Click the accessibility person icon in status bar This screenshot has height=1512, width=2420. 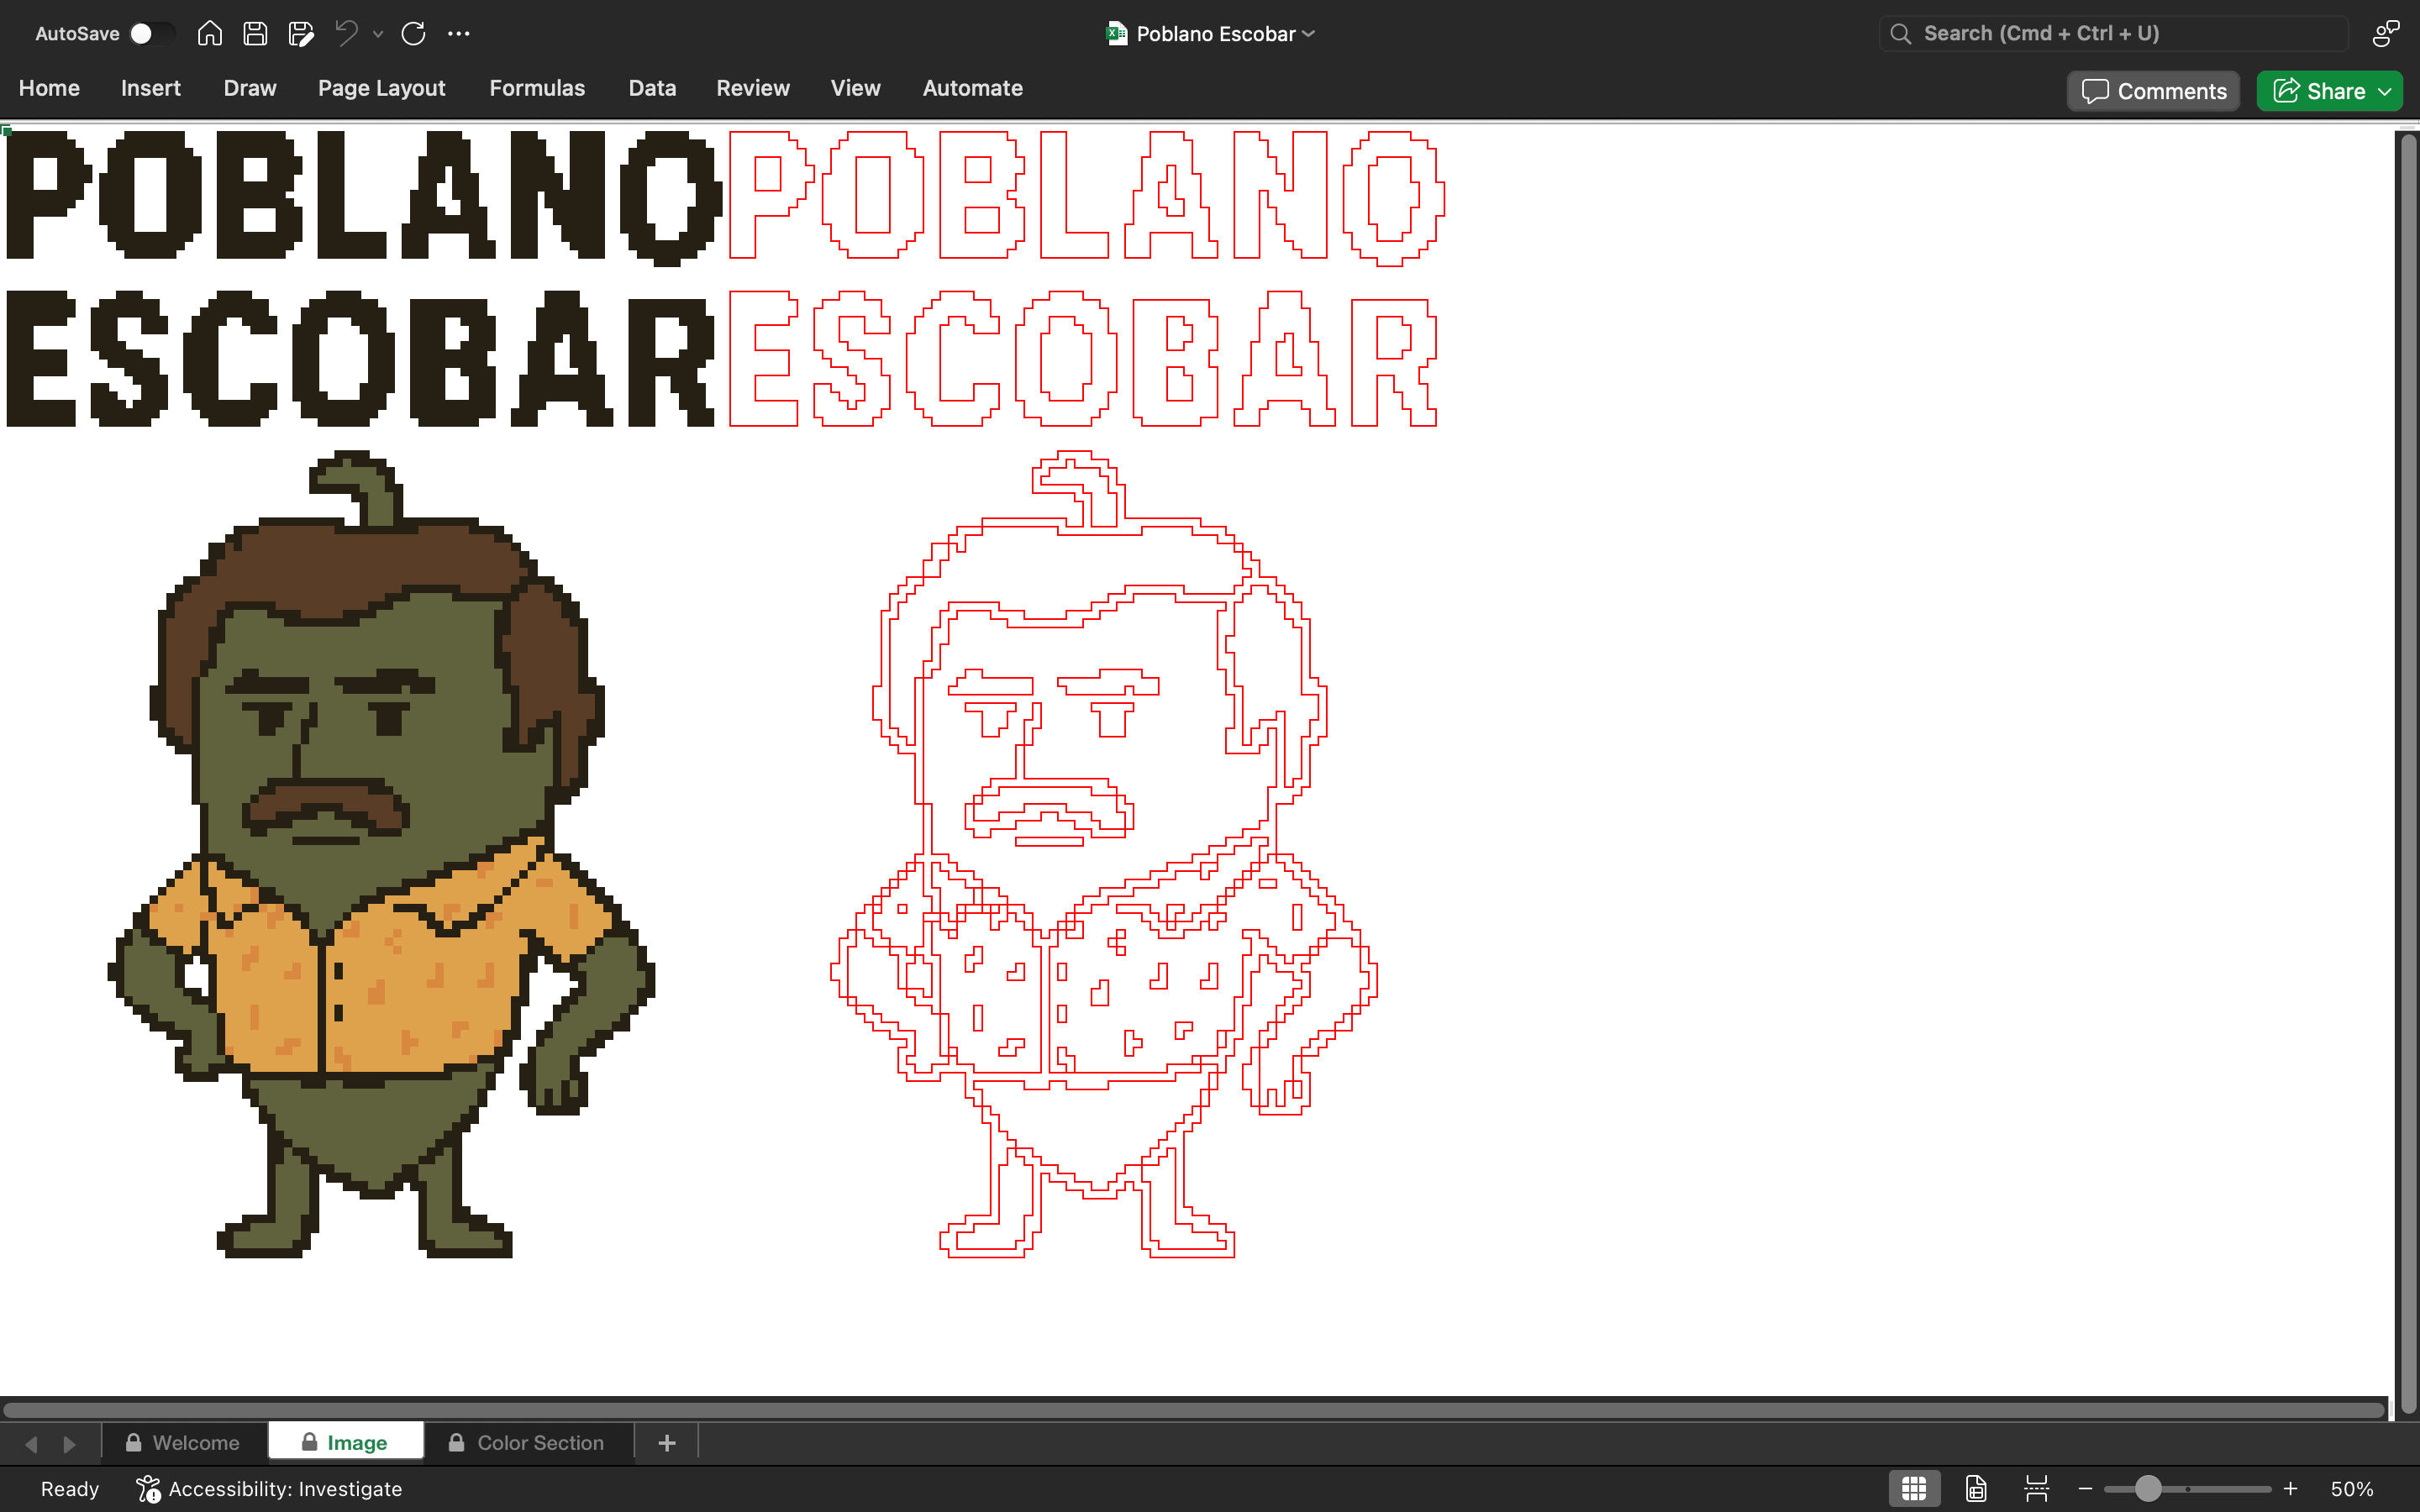click(148, 1489)
